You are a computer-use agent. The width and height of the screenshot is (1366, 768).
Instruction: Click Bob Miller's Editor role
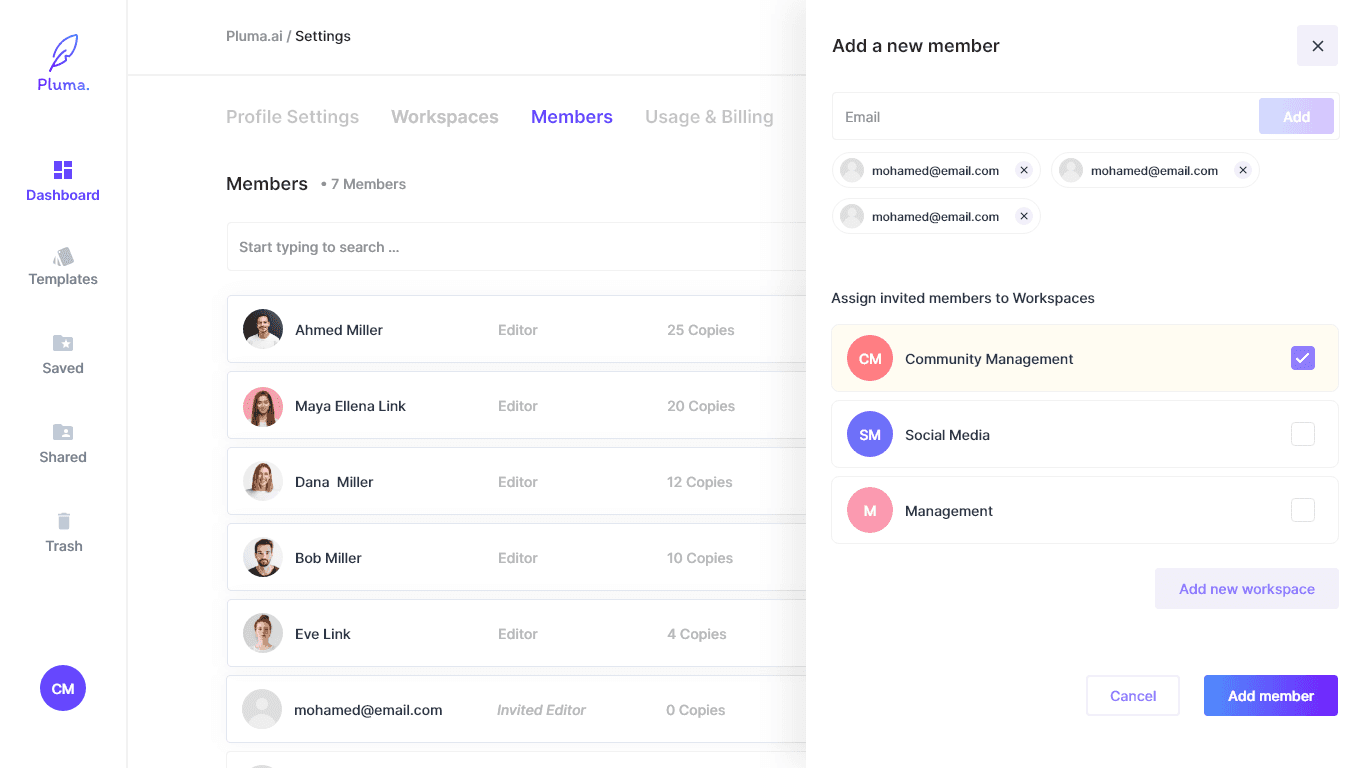pyautogui.click(x=518, y=558)
